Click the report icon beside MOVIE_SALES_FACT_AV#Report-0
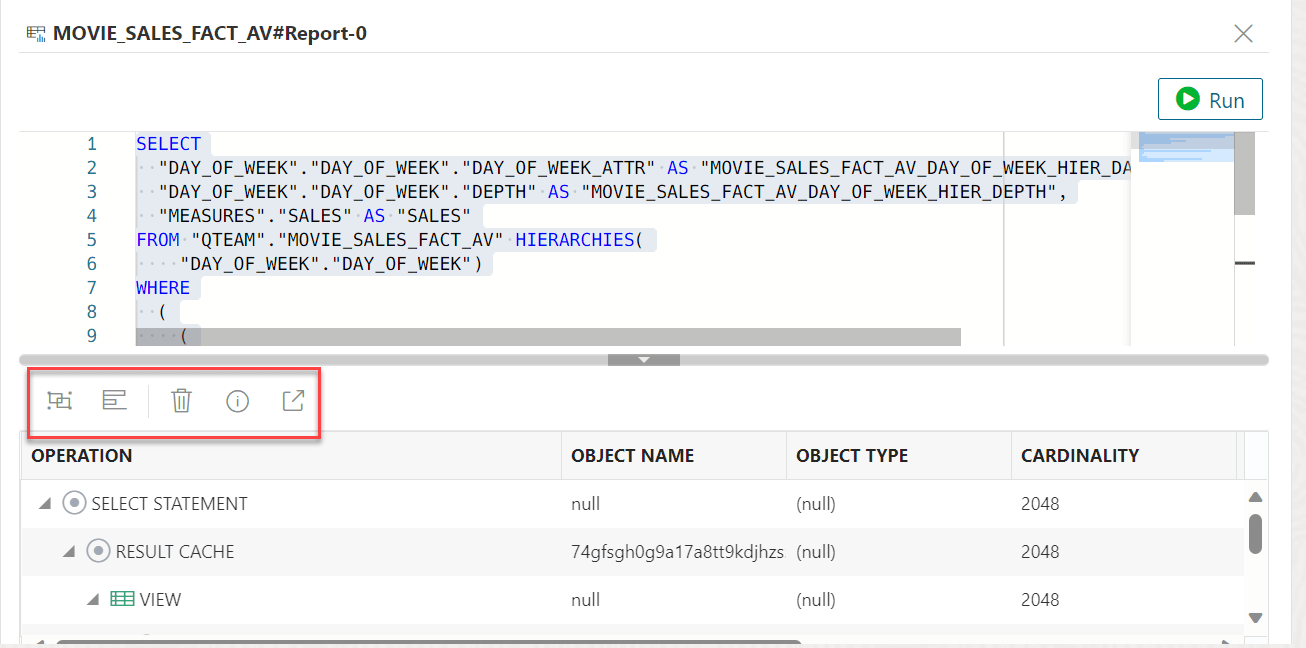 34,33
